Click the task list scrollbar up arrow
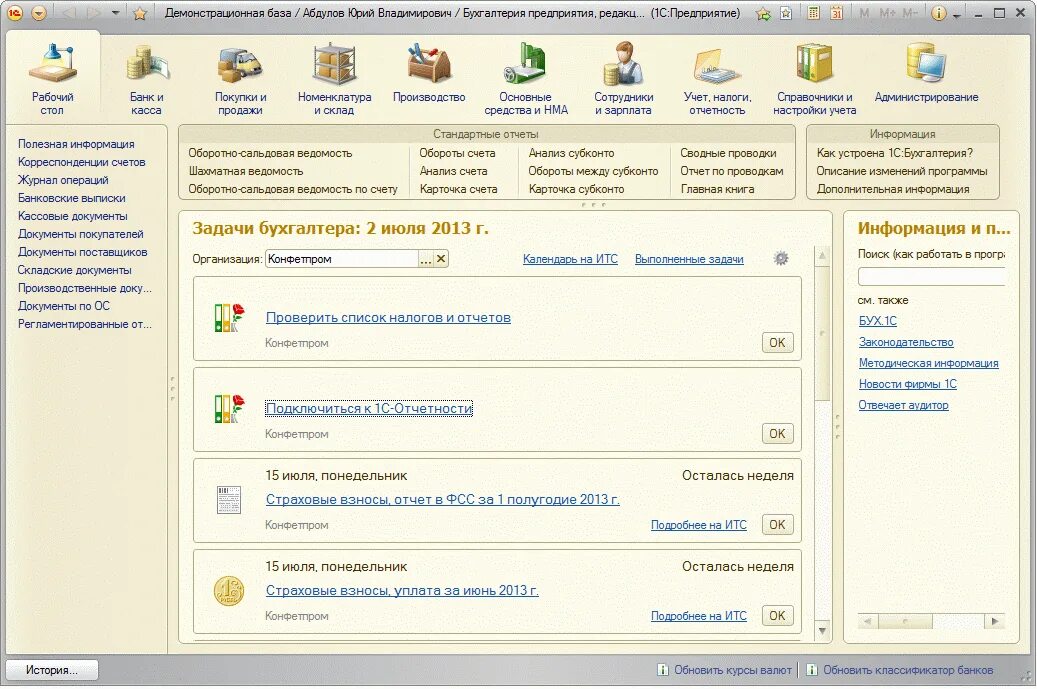Viewport: 1037px width, 689px height. coord(822,255)
